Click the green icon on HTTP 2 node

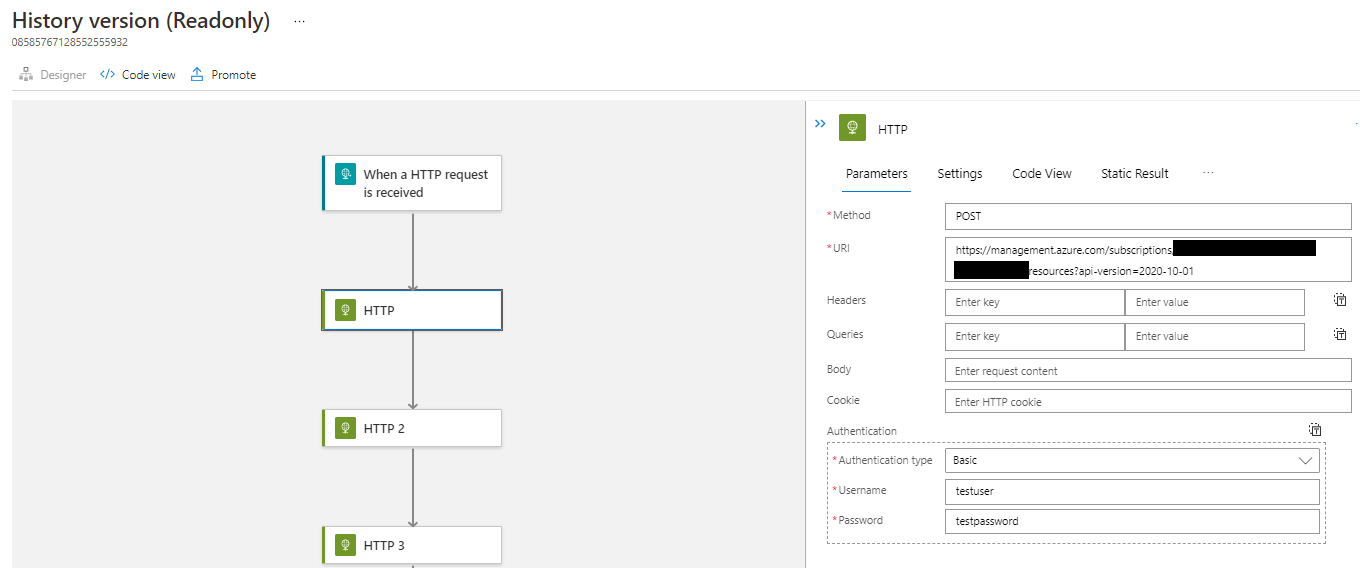(345, 428)
